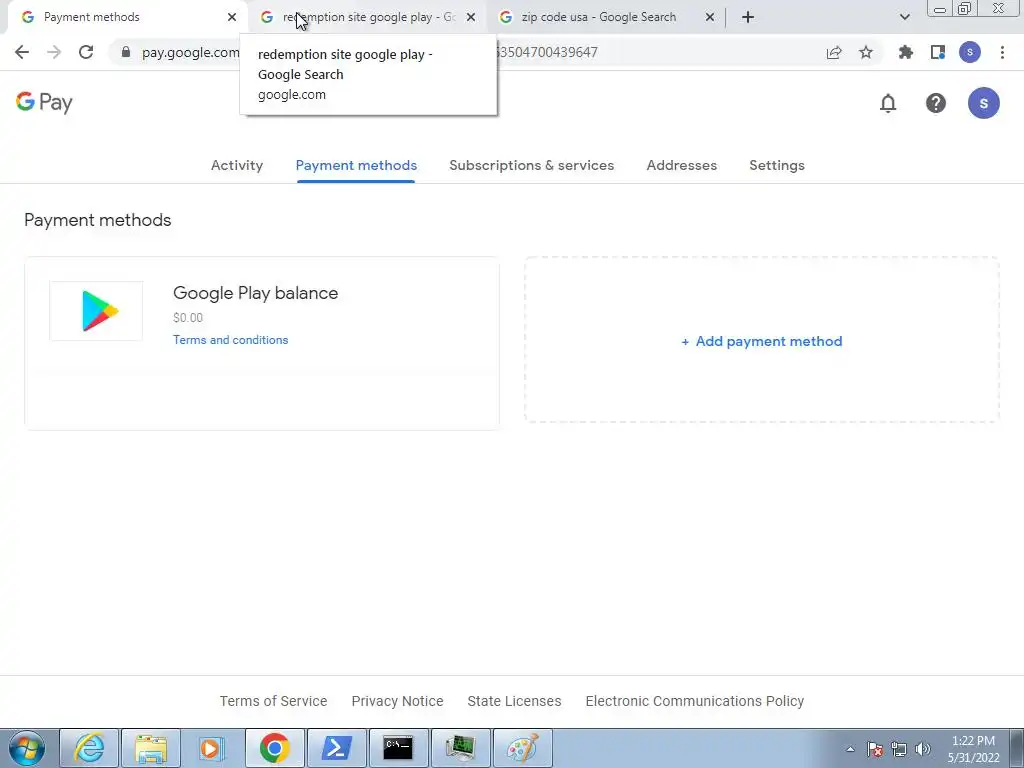Share this page via share icon

click(834, 52)
